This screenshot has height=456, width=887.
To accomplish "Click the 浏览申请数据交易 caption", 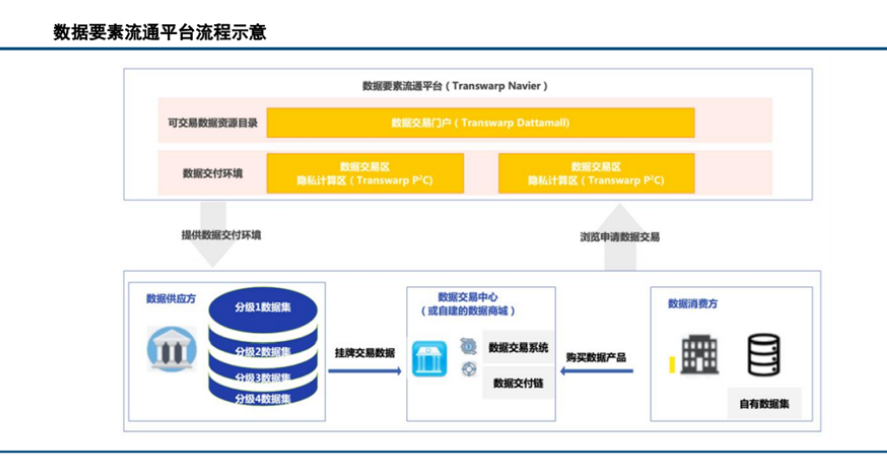I will coord(619,237).
